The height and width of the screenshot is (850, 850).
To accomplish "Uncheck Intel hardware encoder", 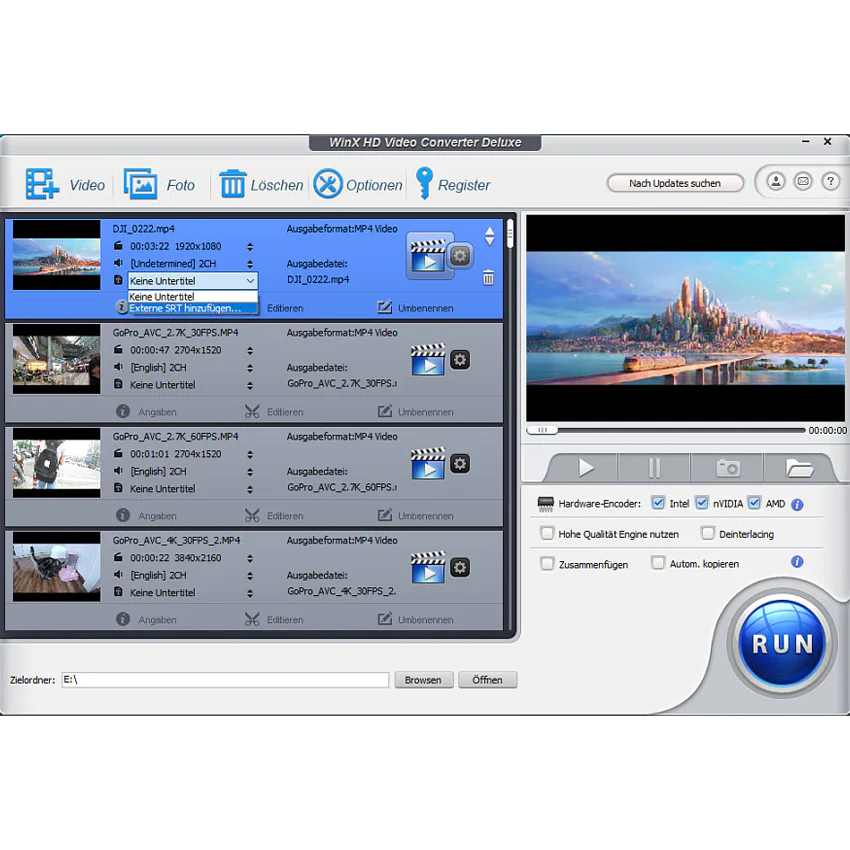I will click(x=658, y=503).
